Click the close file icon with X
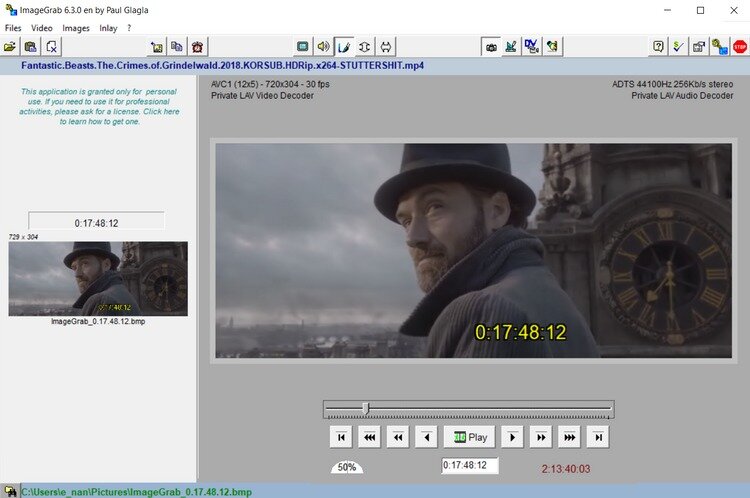This screenshot has width=750, height=498. tap(52, 47)
